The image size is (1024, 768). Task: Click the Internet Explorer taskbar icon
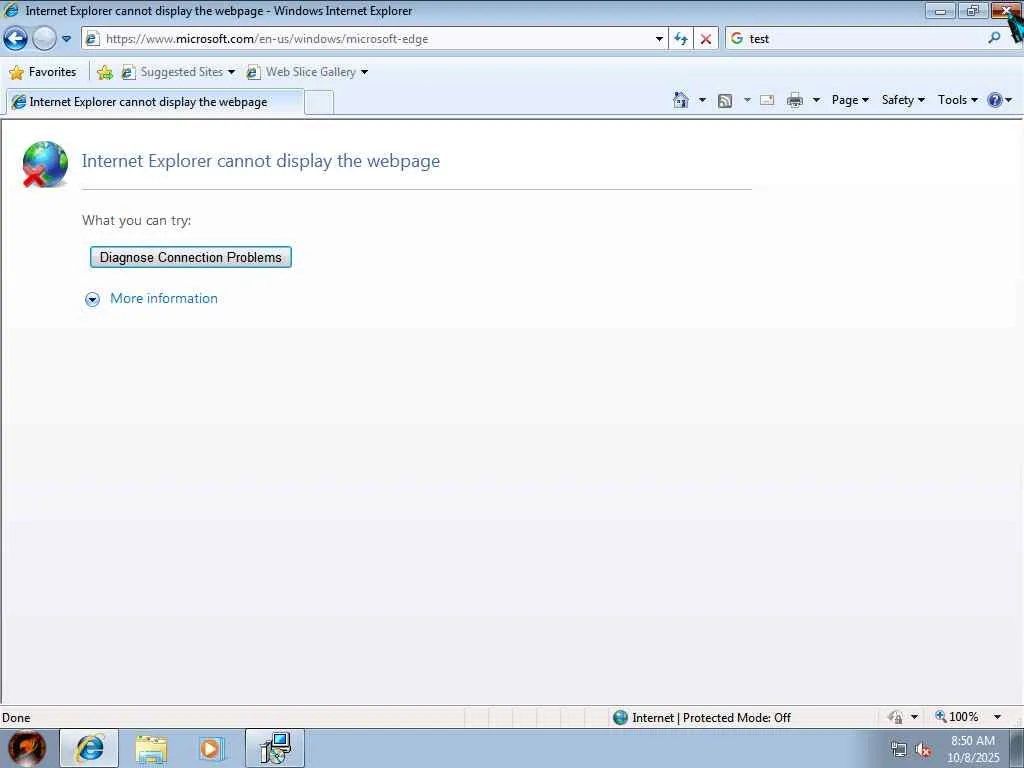coord(89,748)
